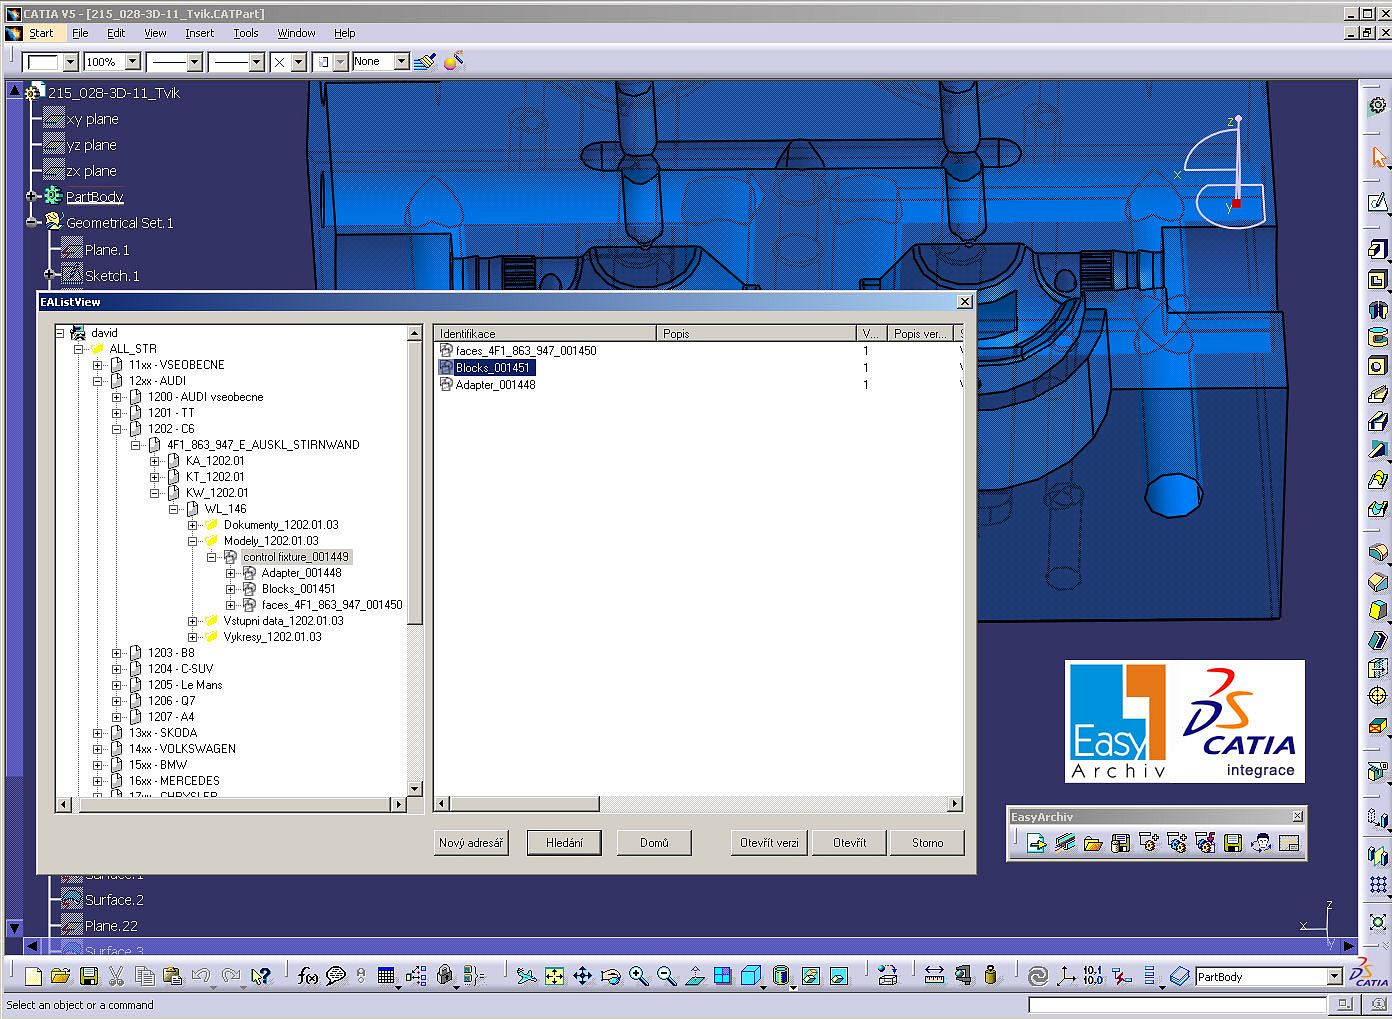Click the Zoom In magnifier
The height and width of the screenshot is (1019, 1392).
coord(638,976)
